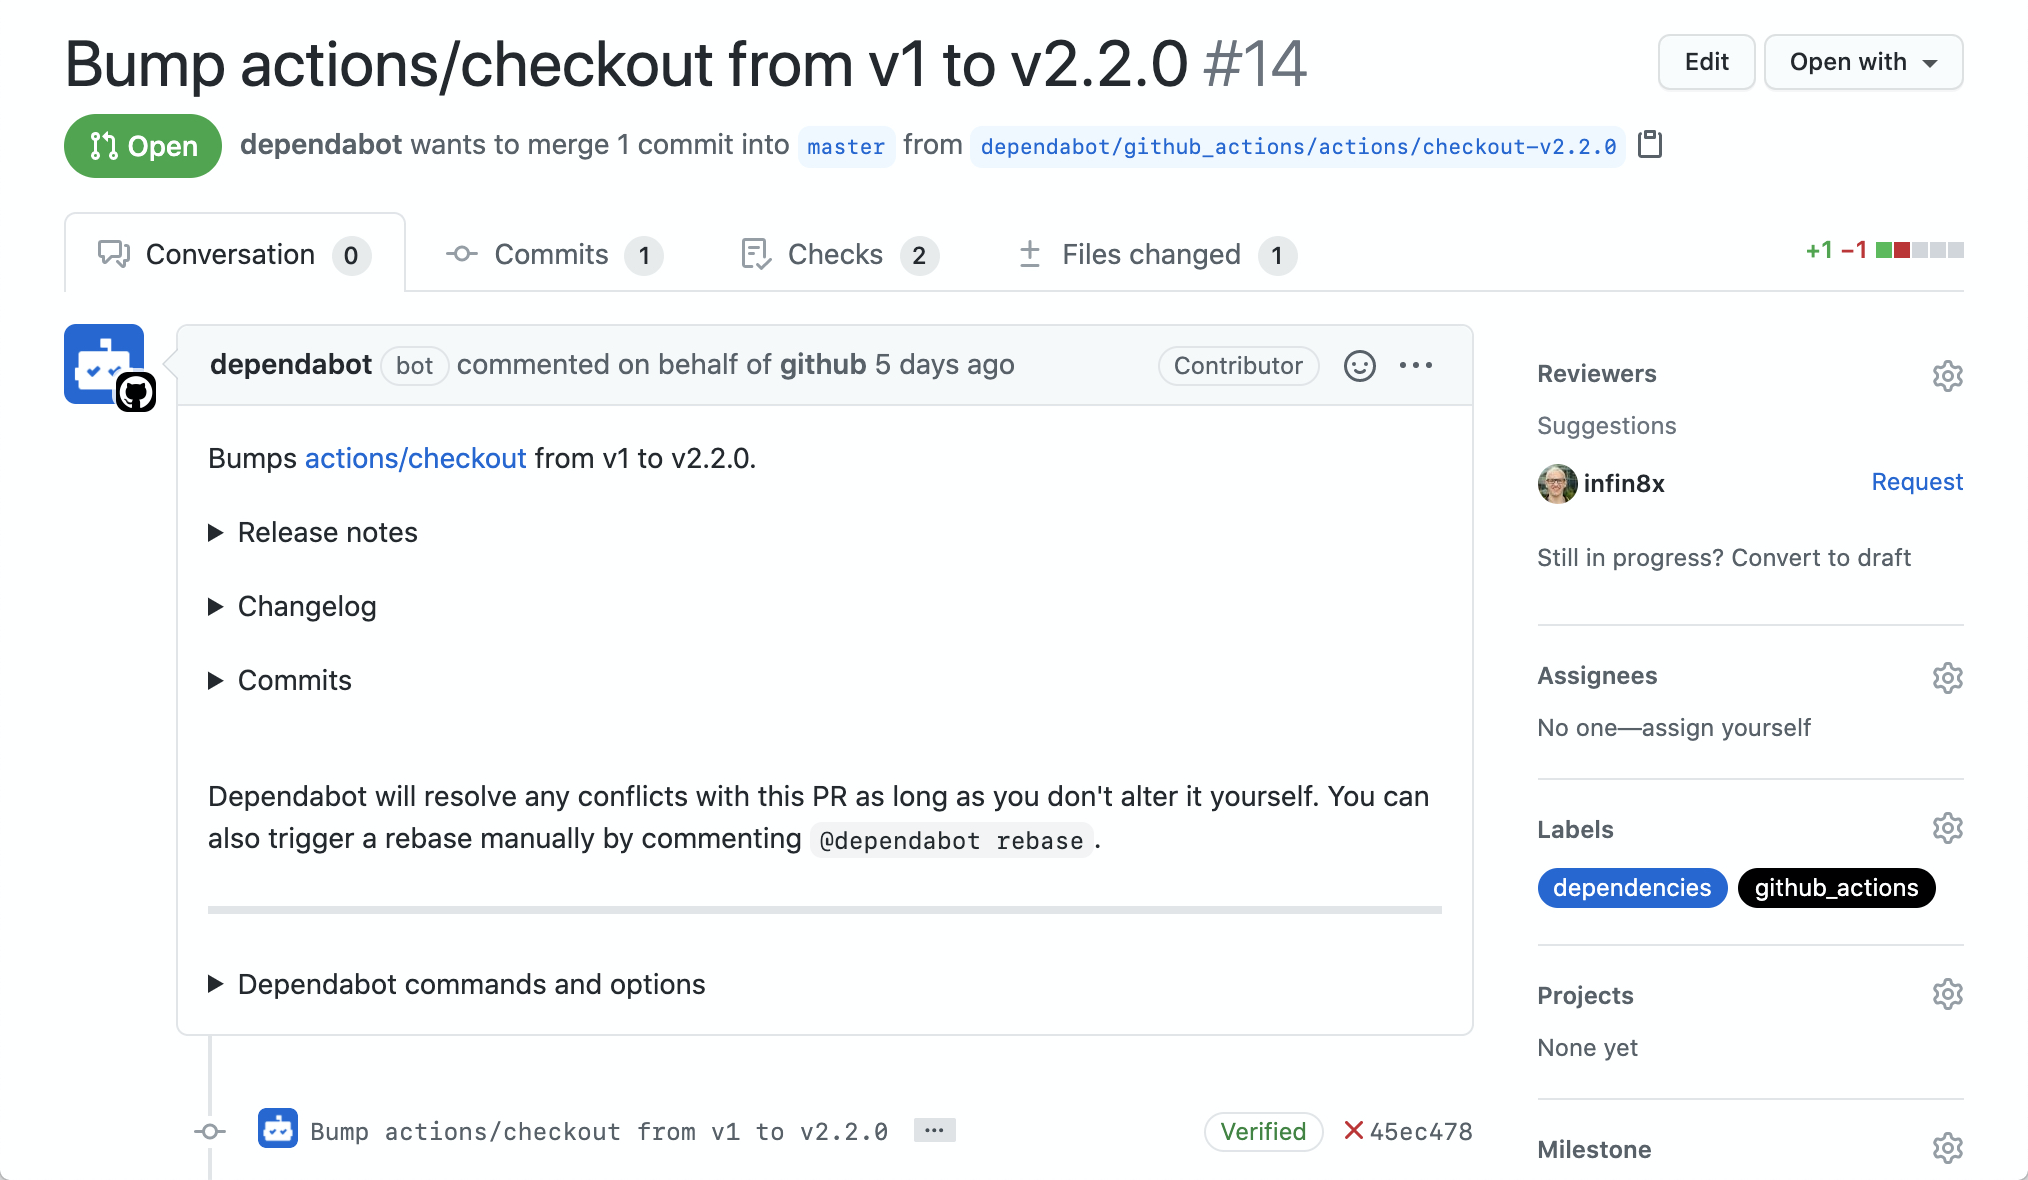Request review from infin8x
2028x1180 pixels.
click(1916, 482)
